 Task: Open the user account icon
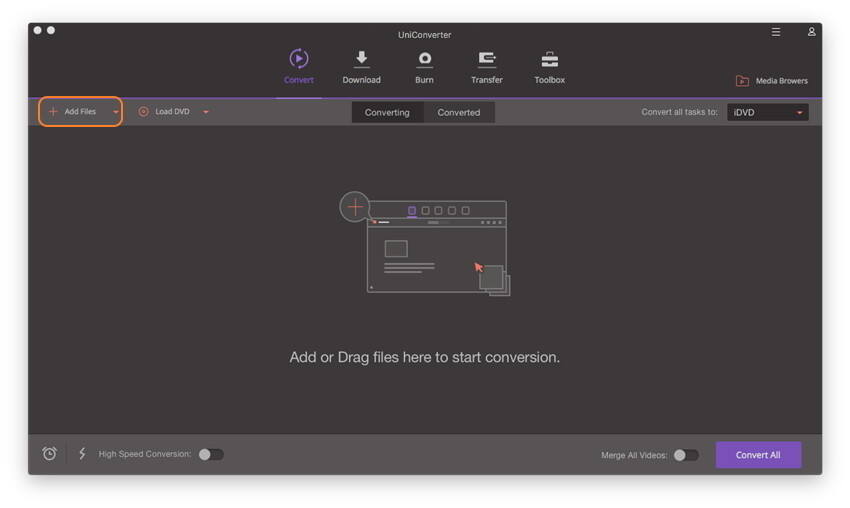(812, 32)
